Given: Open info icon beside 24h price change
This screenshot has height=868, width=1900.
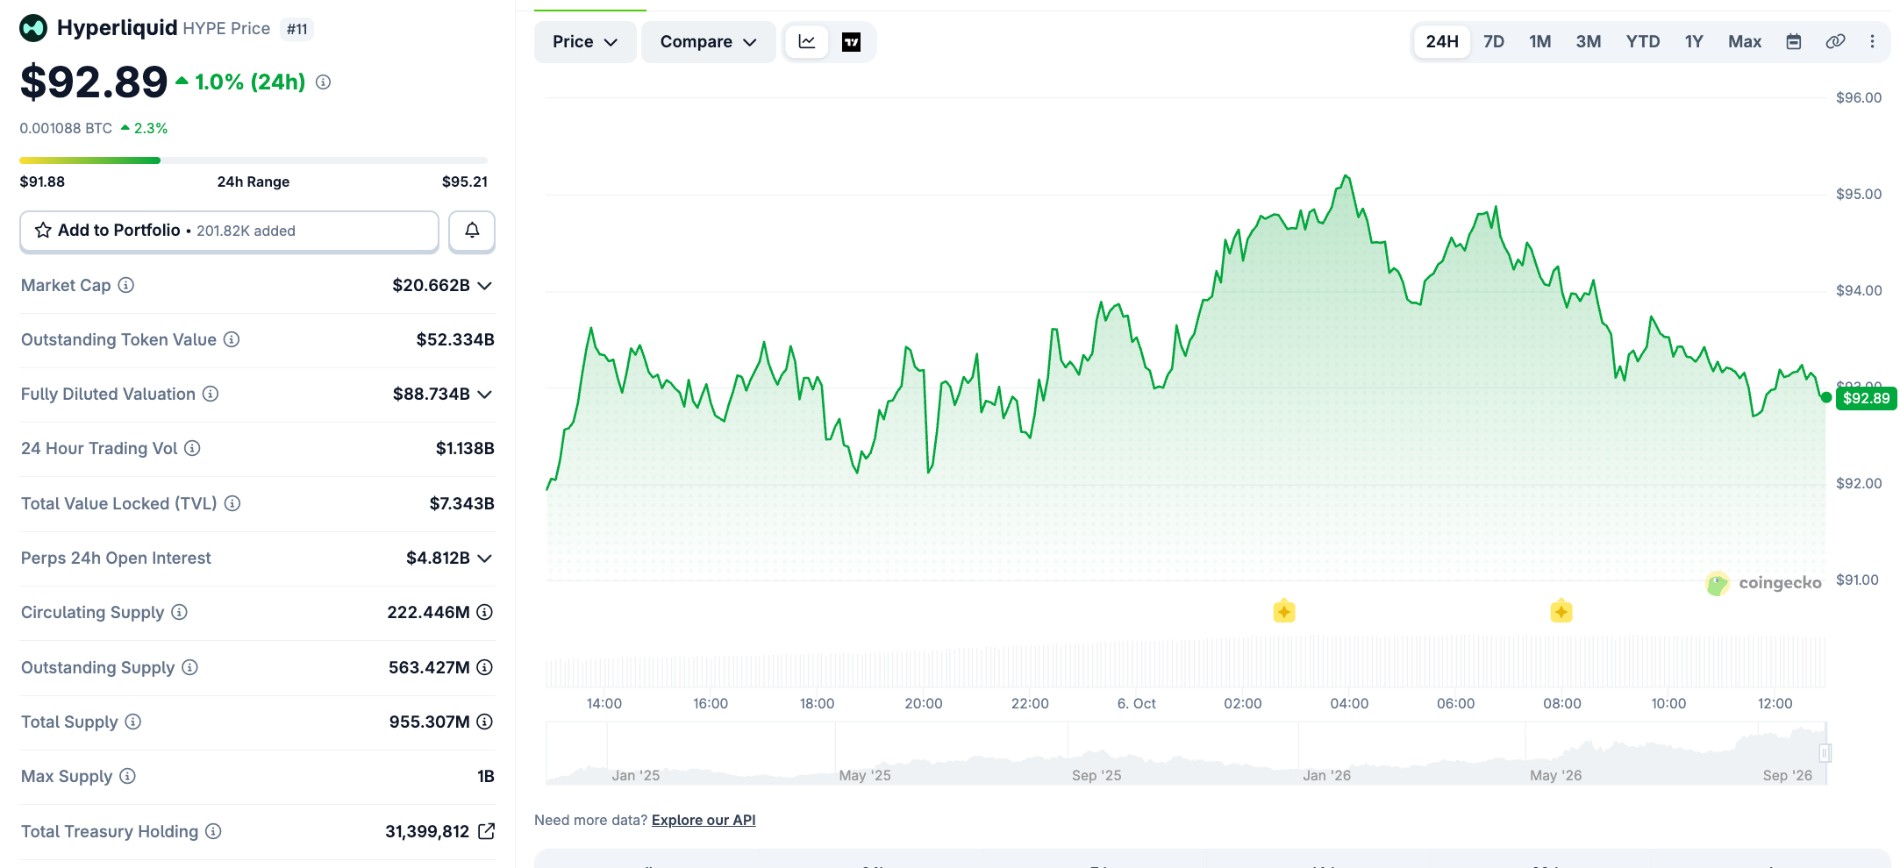Looking at the screenshot, I should (x=323, y=82).
